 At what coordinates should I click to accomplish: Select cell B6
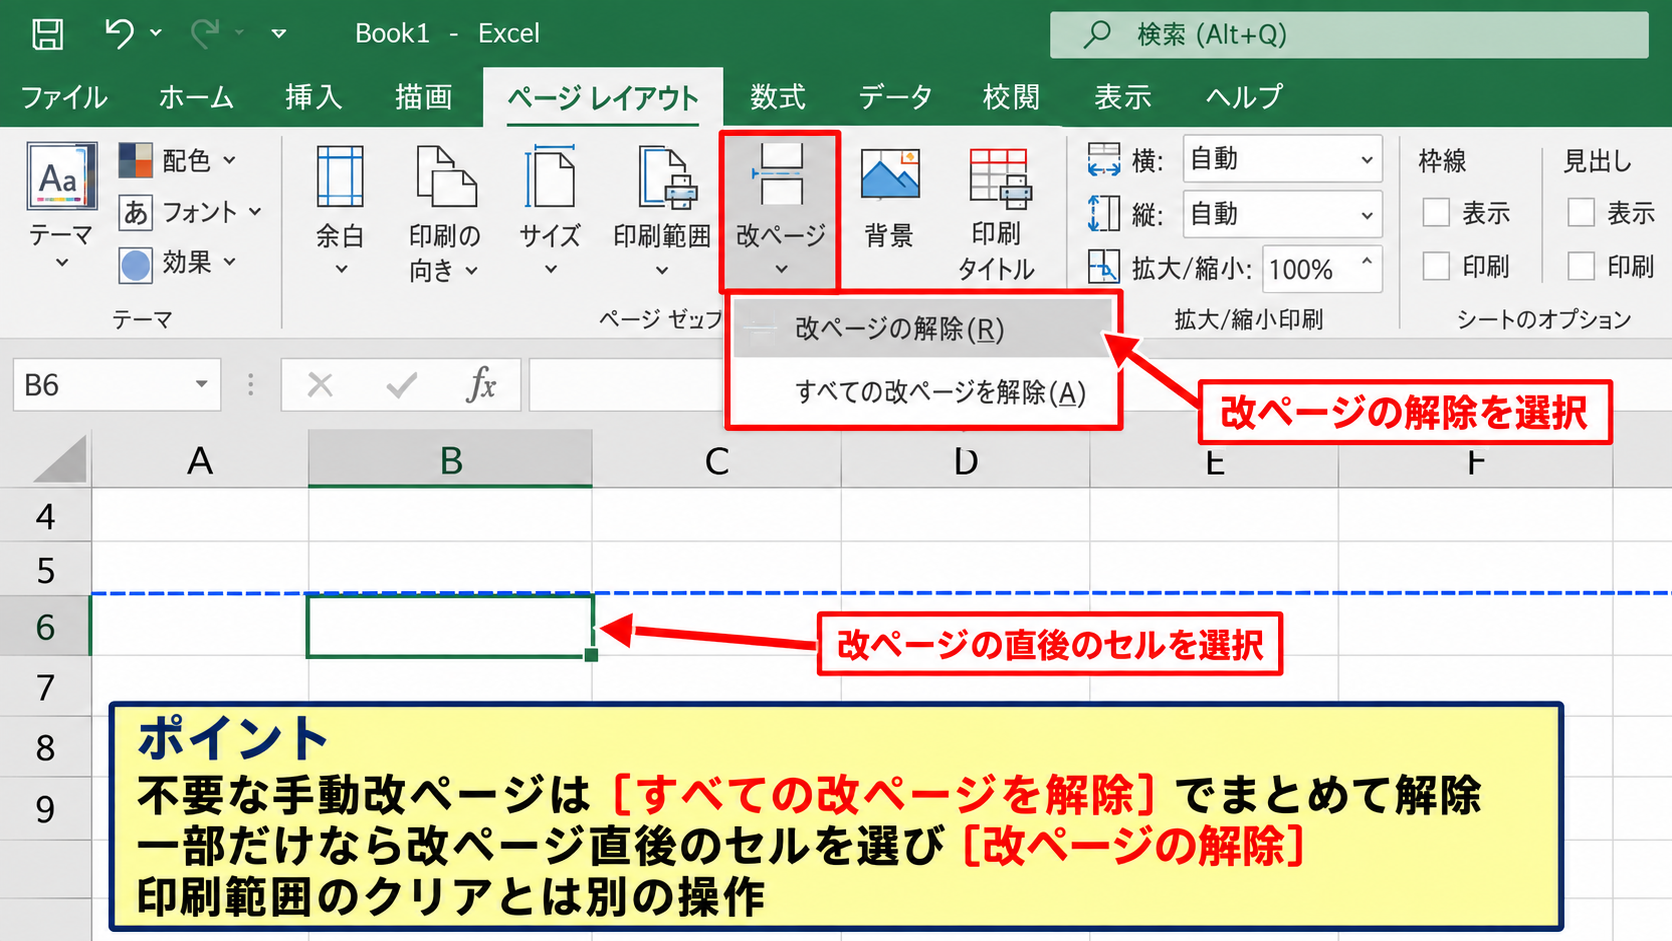pyautogui.click(x=450, y=627)
